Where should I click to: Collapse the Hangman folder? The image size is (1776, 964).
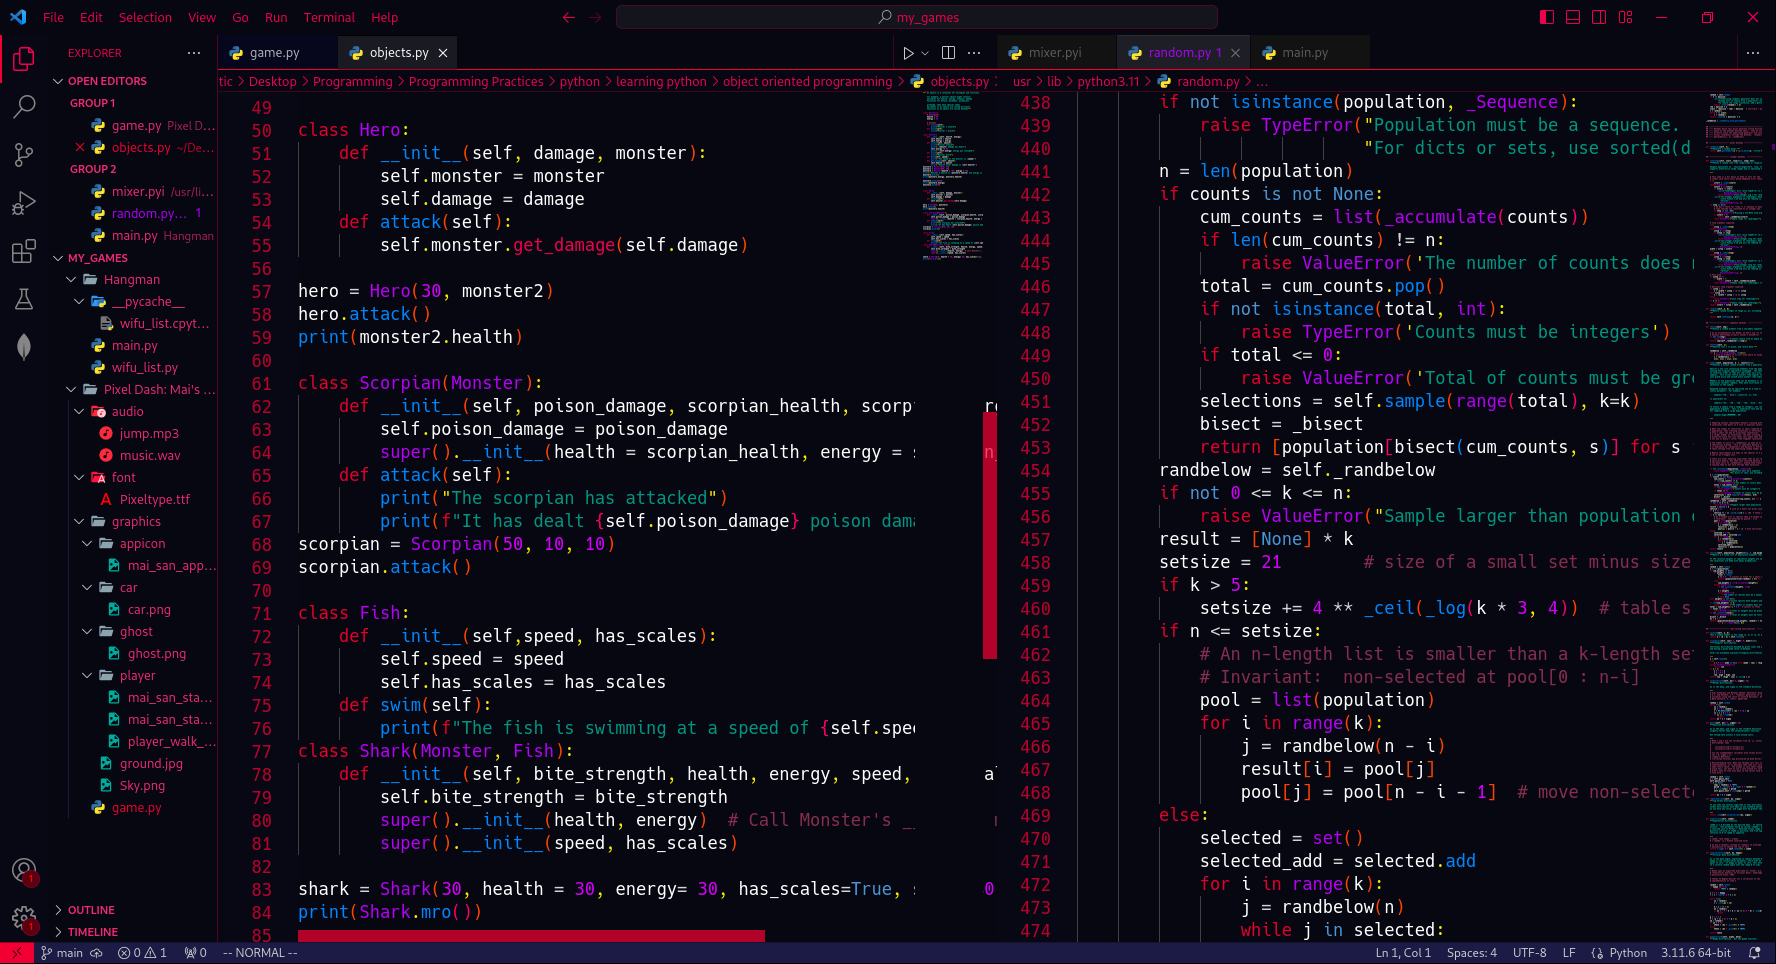pos(132,280)
